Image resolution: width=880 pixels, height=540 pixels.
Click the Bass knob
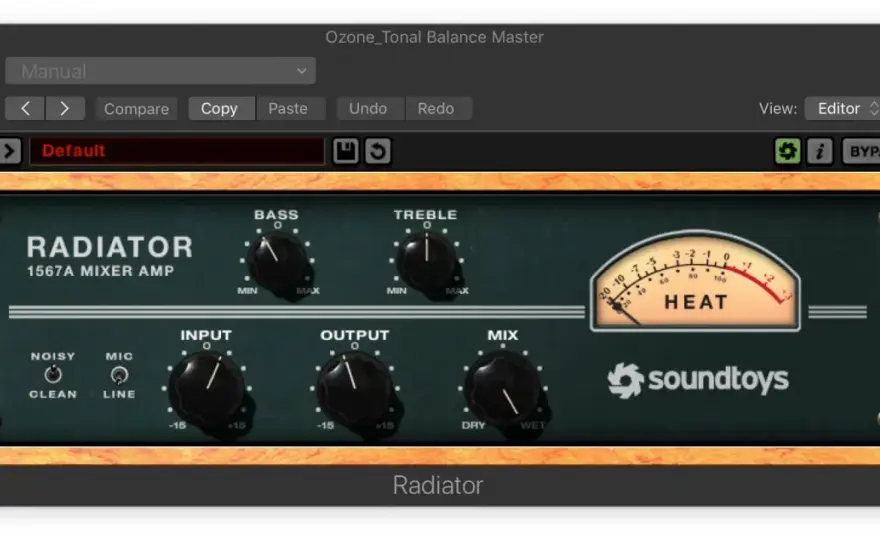coord(277,261)
